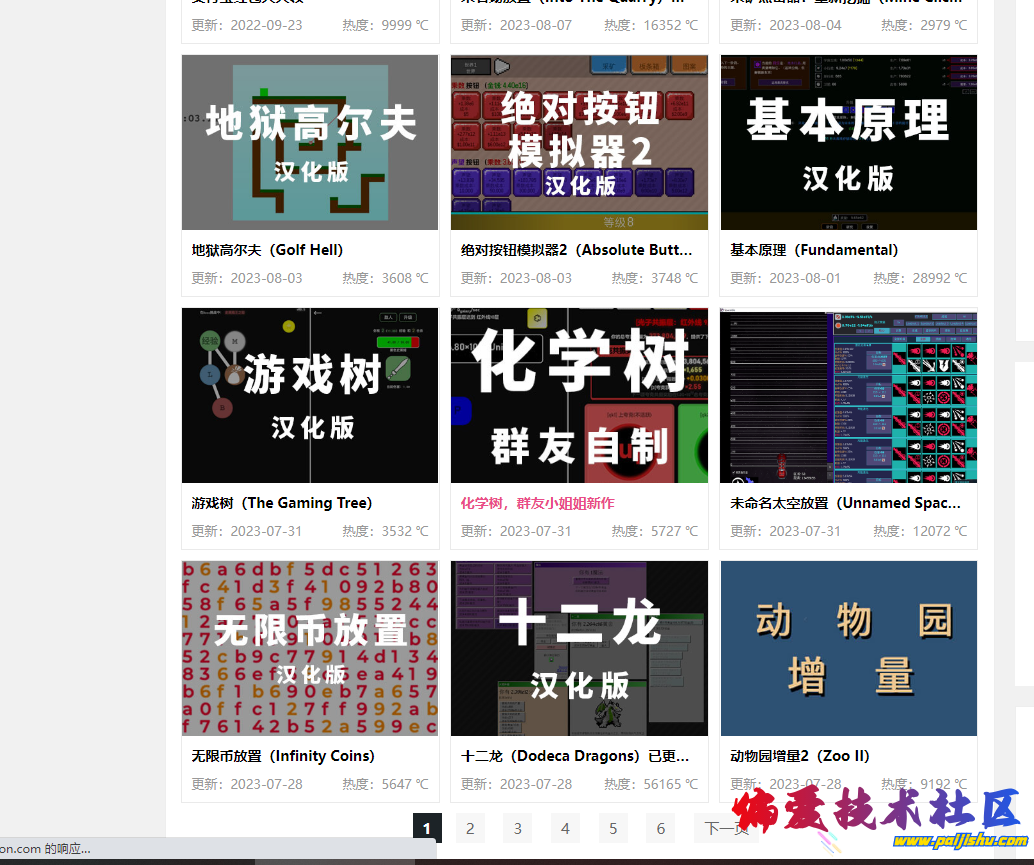Viewport: 1034px width, 865px height.
Task: Click update date 2023-08-03 under Golf Hell
Action: coord(247,278)
